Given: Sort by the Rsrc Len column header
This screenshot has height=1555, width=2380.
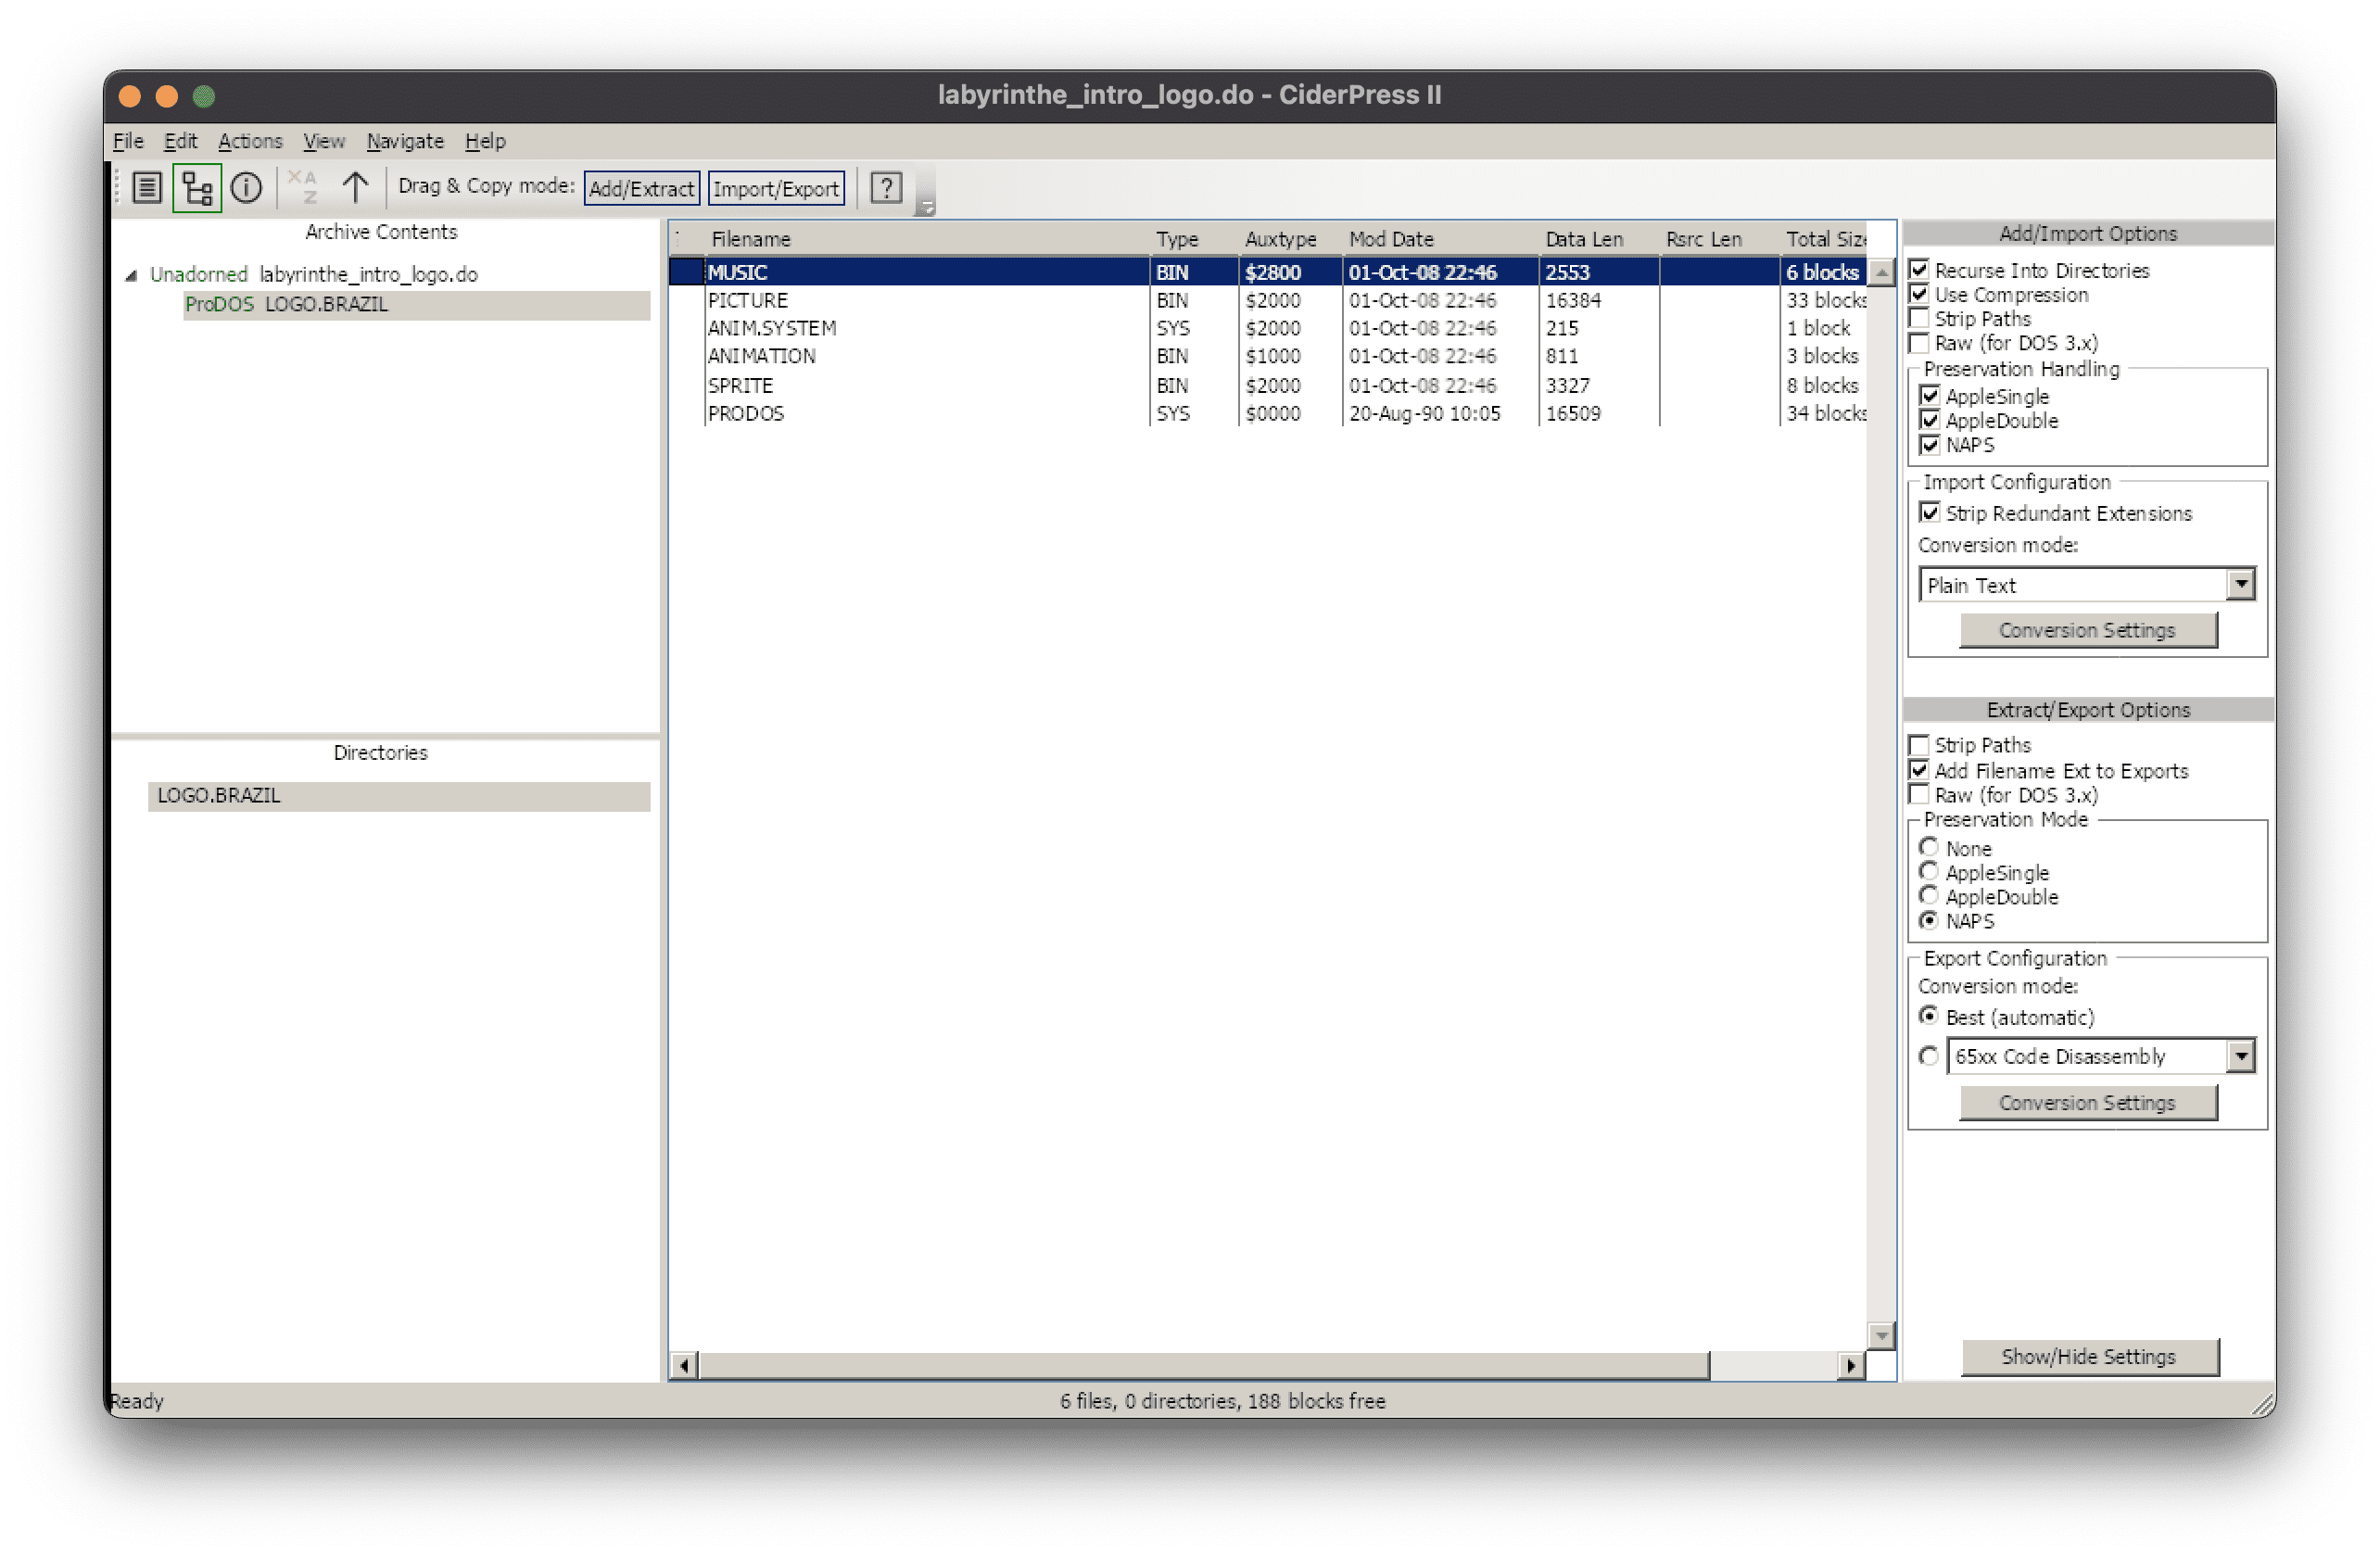Looking at the screenshot, I should pos(1719,239).
